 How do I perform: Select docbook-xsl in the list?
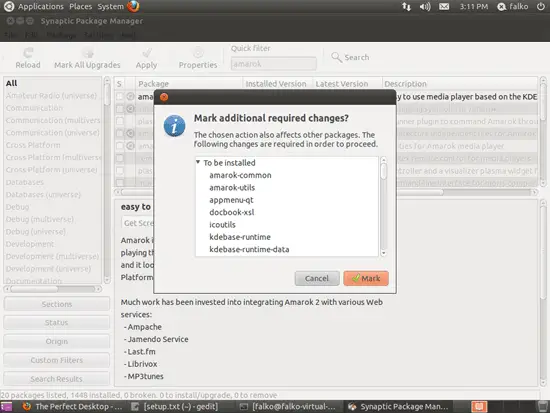pos(232,212)
